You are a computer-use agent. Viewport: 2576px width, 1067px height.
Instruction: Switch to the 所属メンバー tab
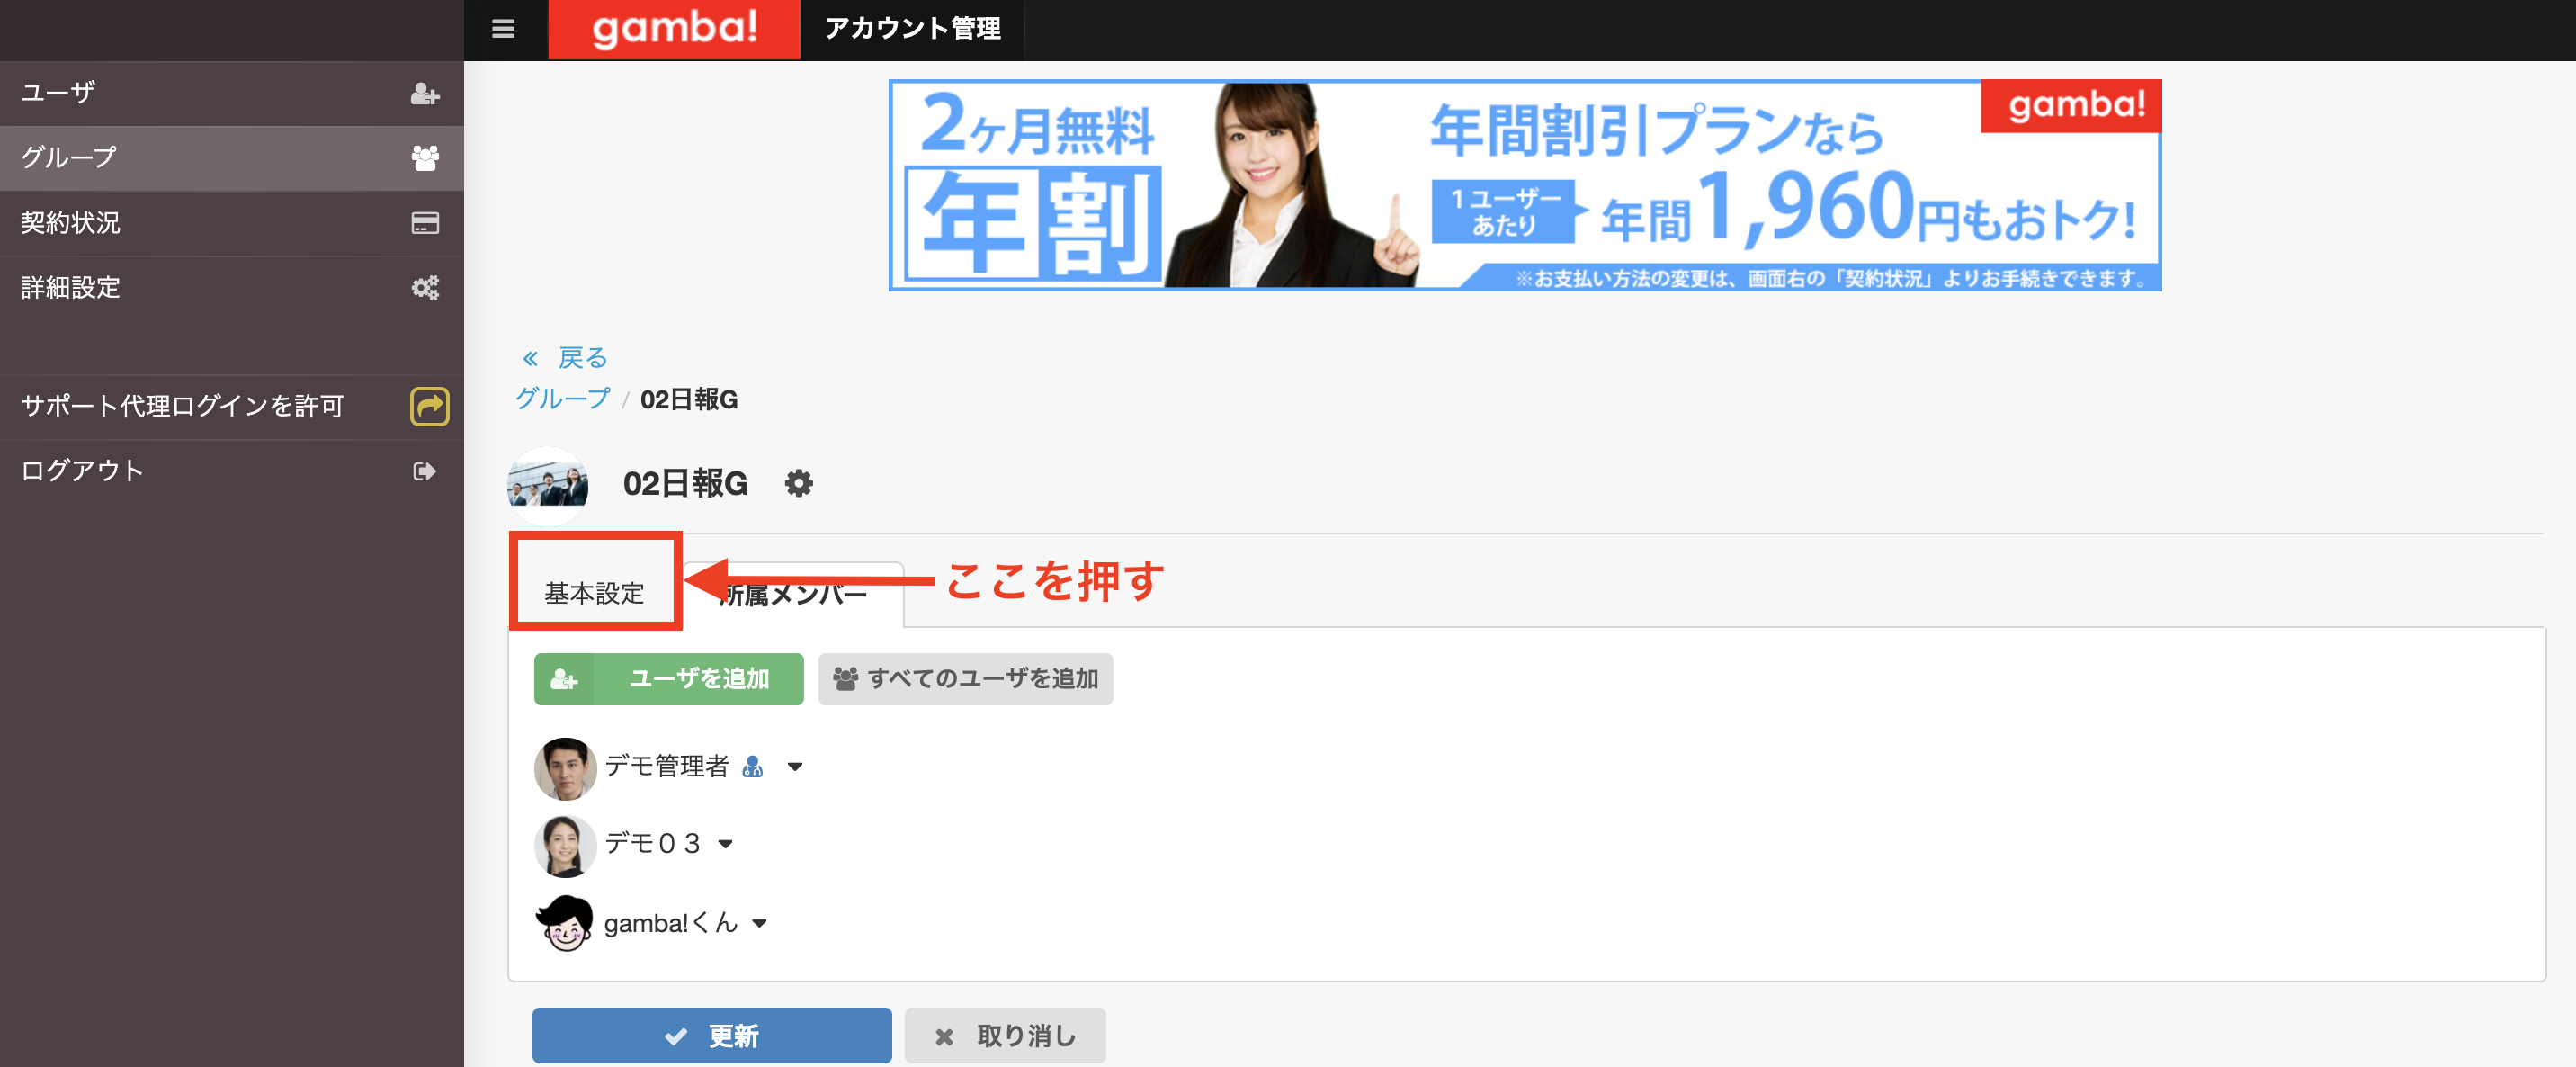[794, 595]
